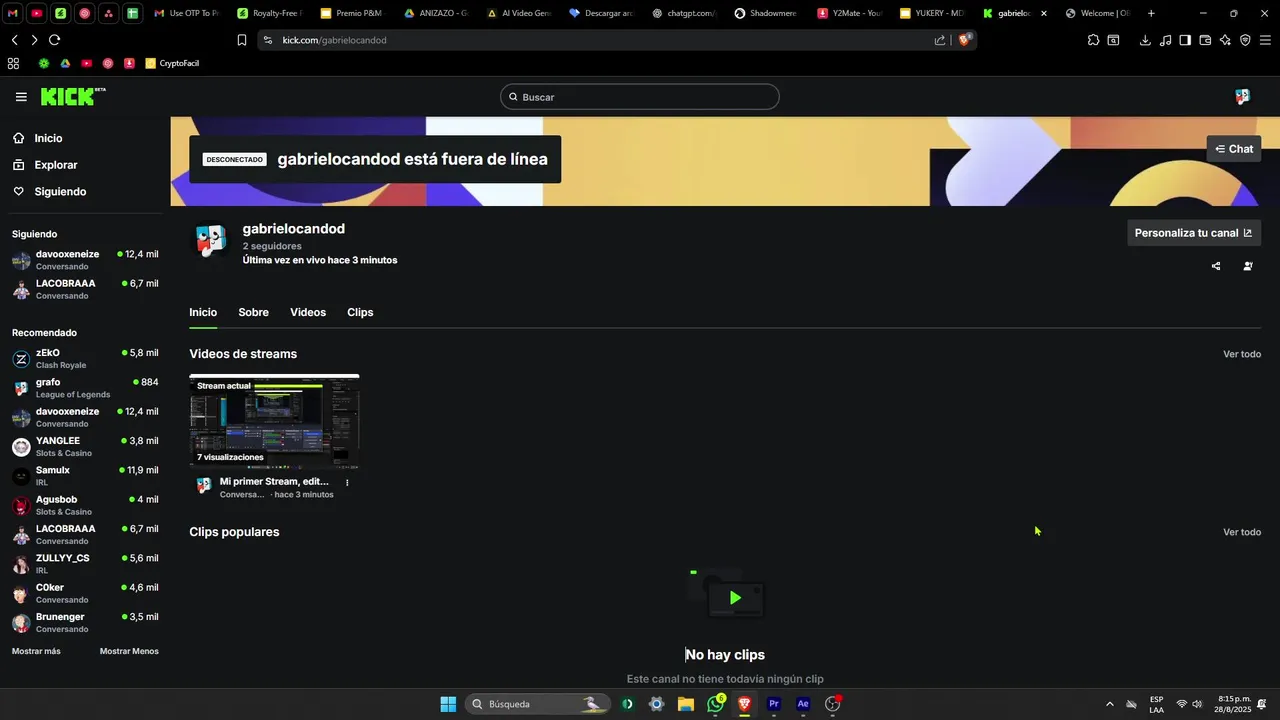Screen dimensions: 1280x720
Task: Open the browser main menu icon
Action: (1266, 40)
